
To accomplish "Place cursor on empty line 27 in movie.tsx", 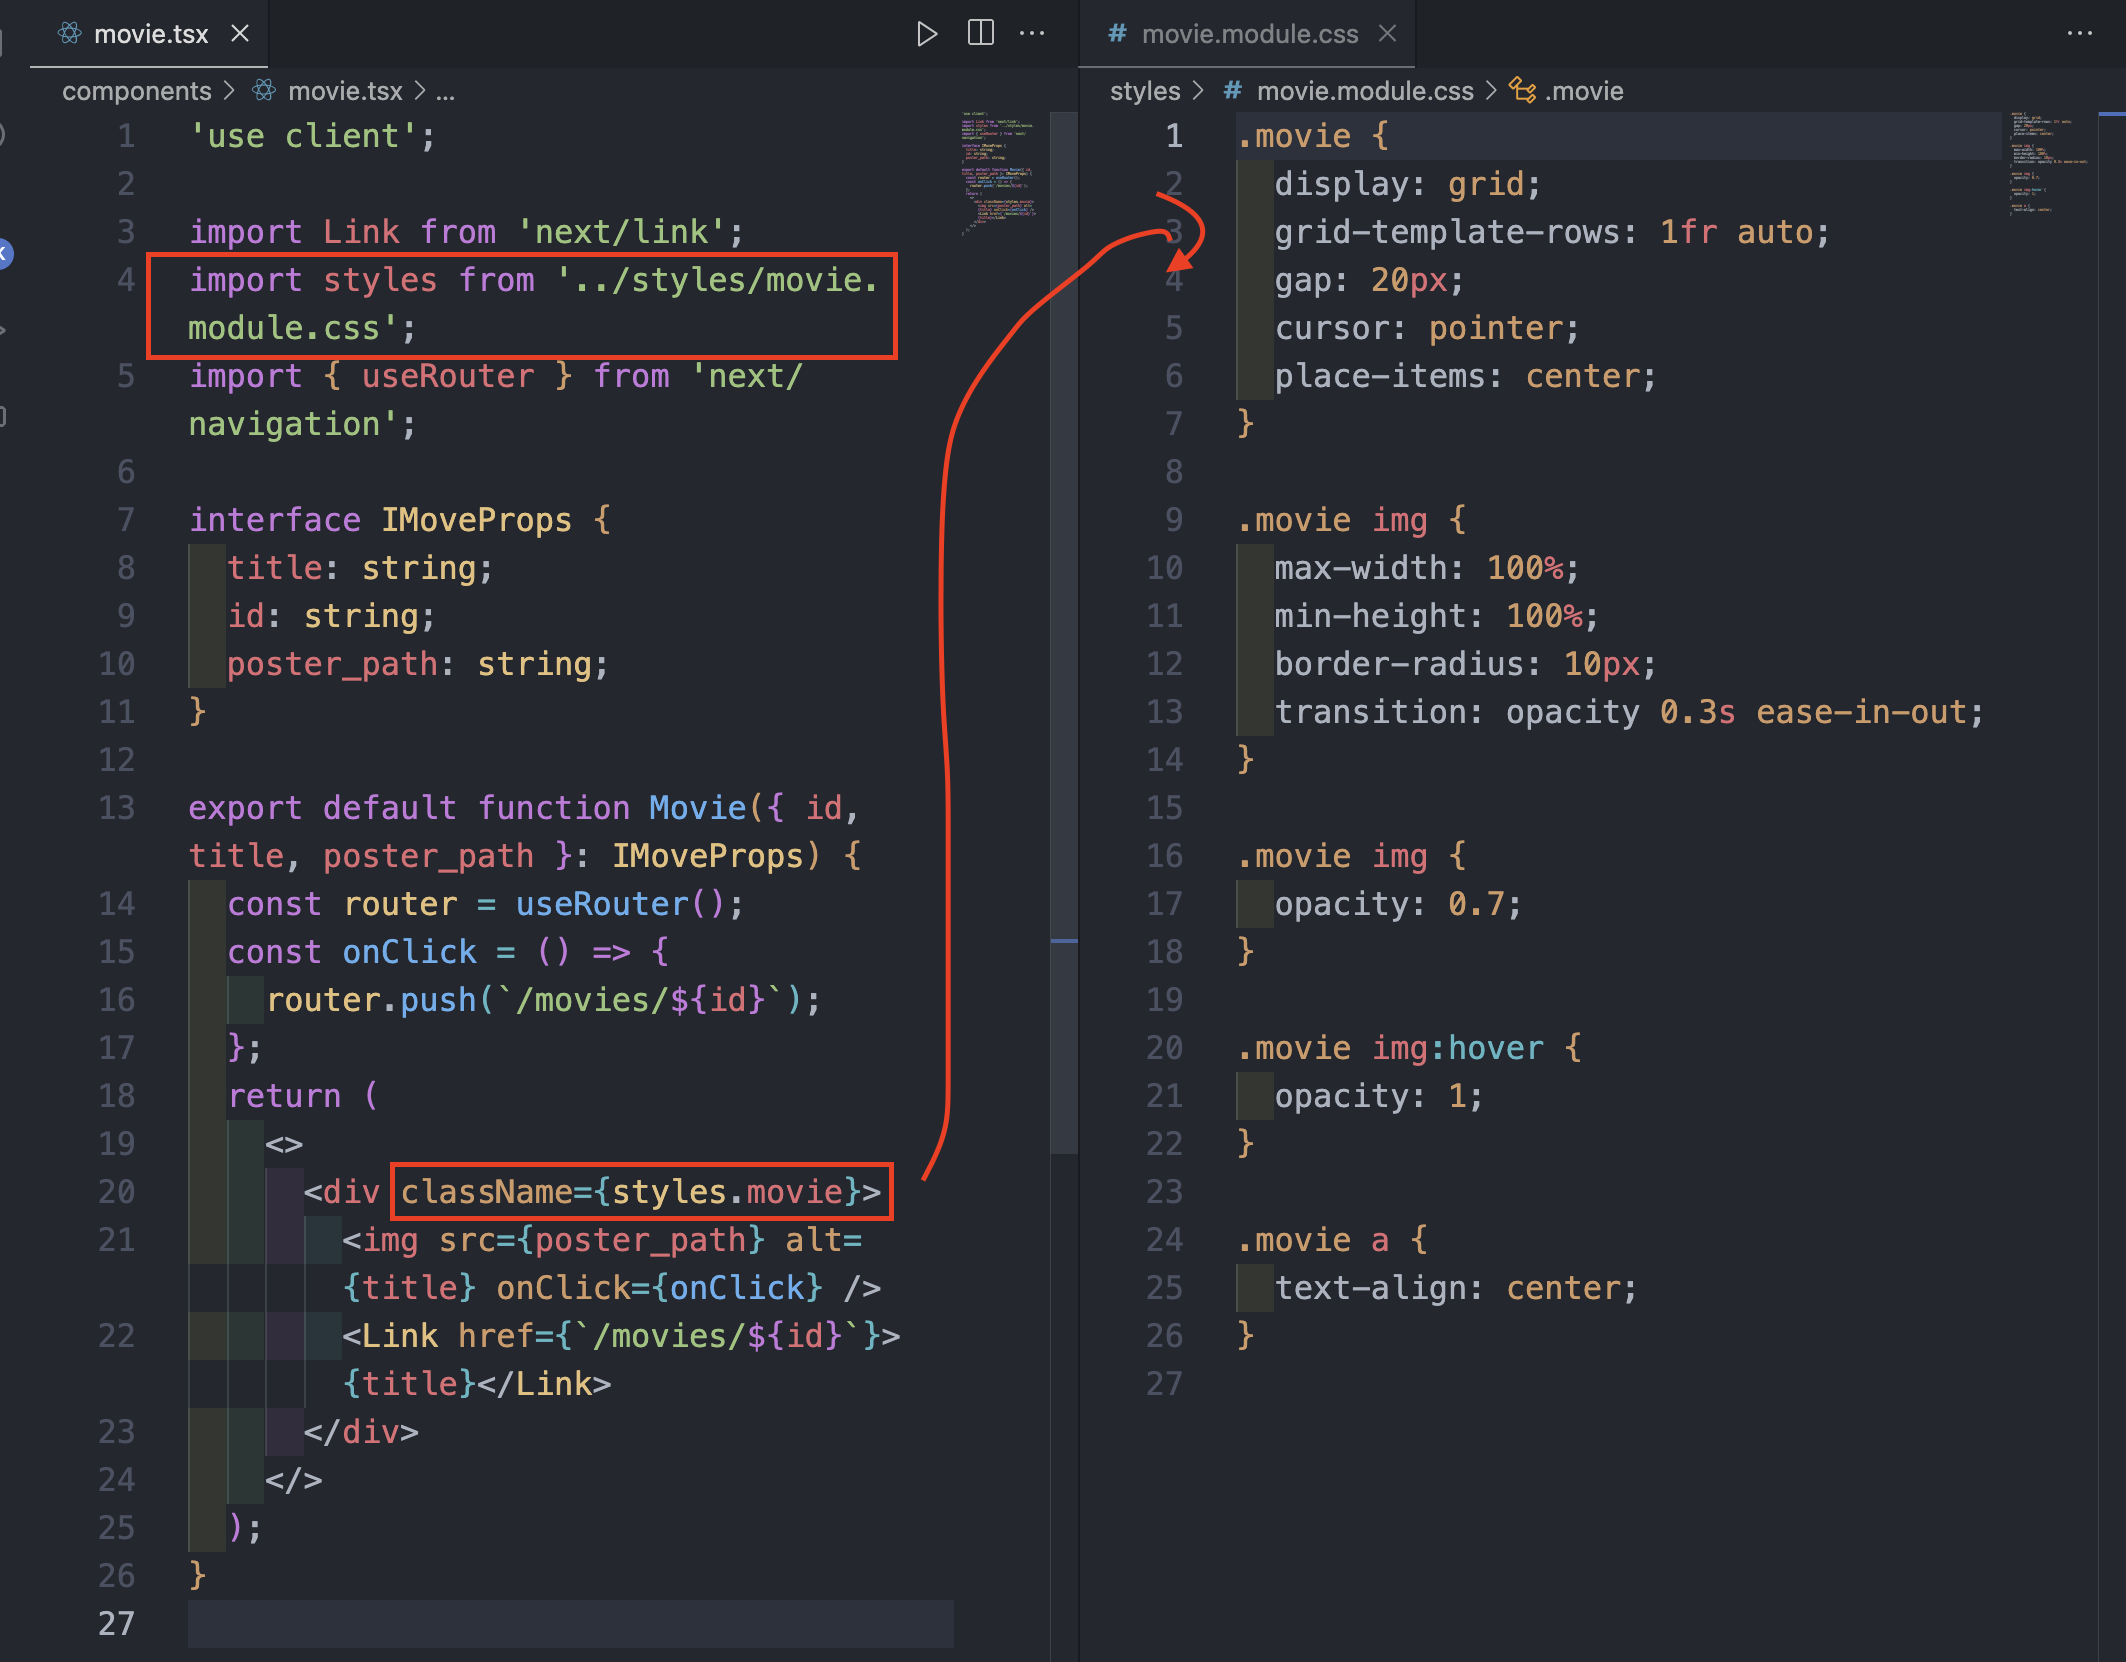I will [570, 1623].
